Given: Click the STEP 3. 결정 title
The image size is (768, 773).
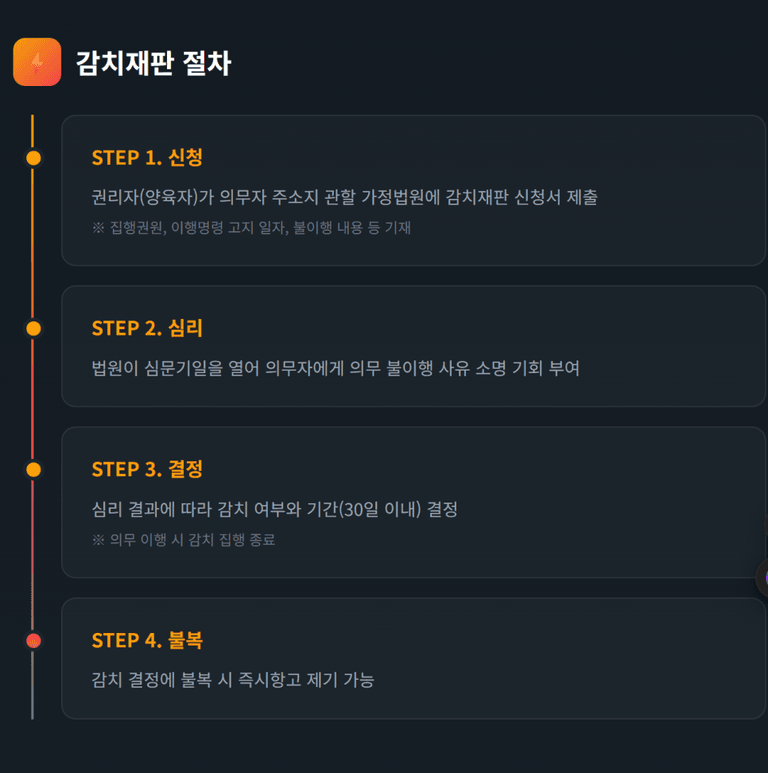Looking at the screenshot, I should pyautogui.click(x=147, y=469).
